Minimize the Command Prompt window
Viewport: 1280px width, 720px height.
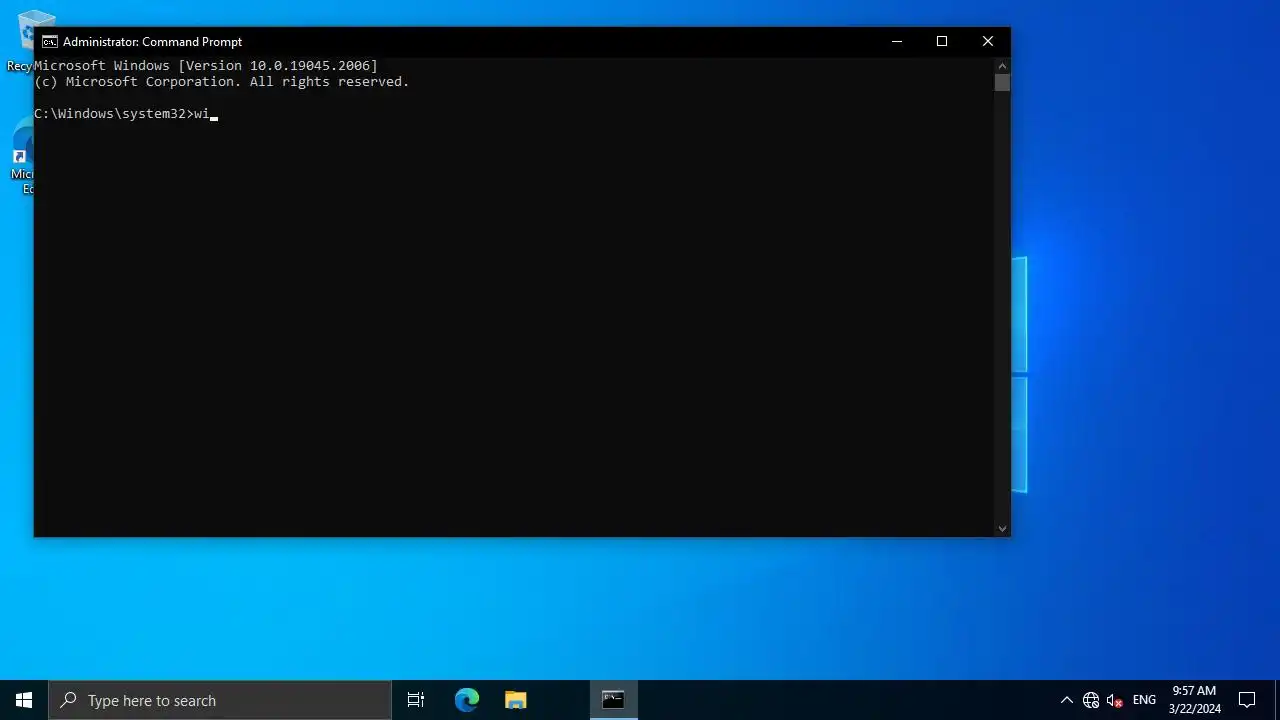coord(897,41)
